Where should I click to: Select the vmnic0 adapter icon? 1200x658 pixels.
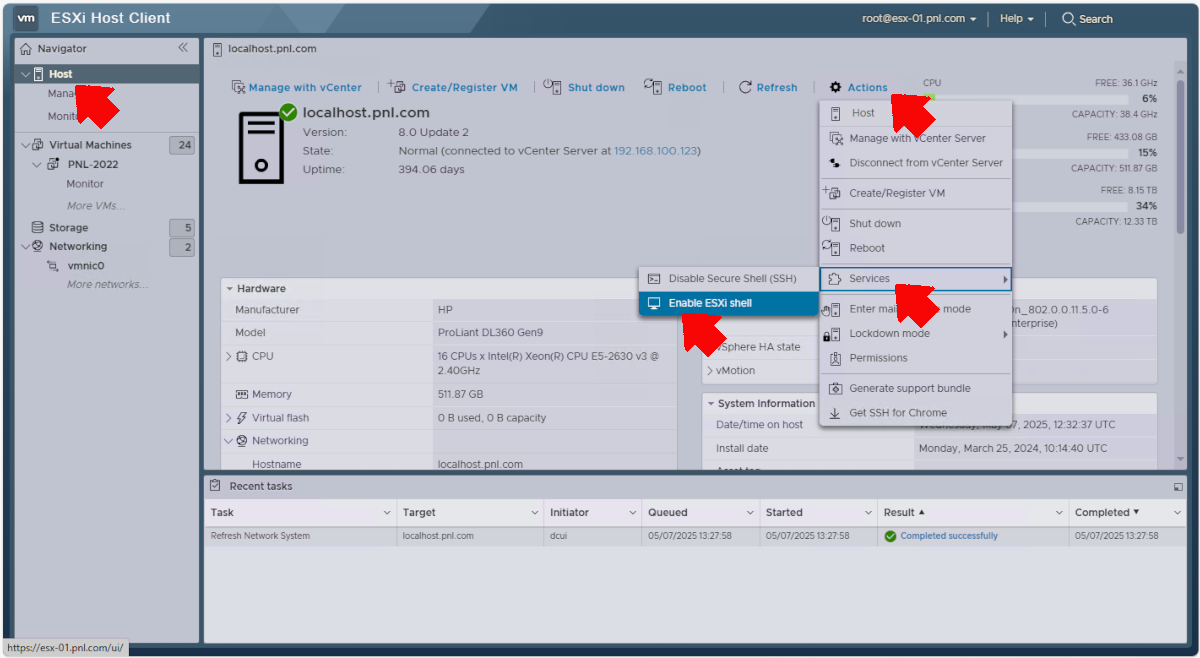pyautogui.click(x=53, y=266)
